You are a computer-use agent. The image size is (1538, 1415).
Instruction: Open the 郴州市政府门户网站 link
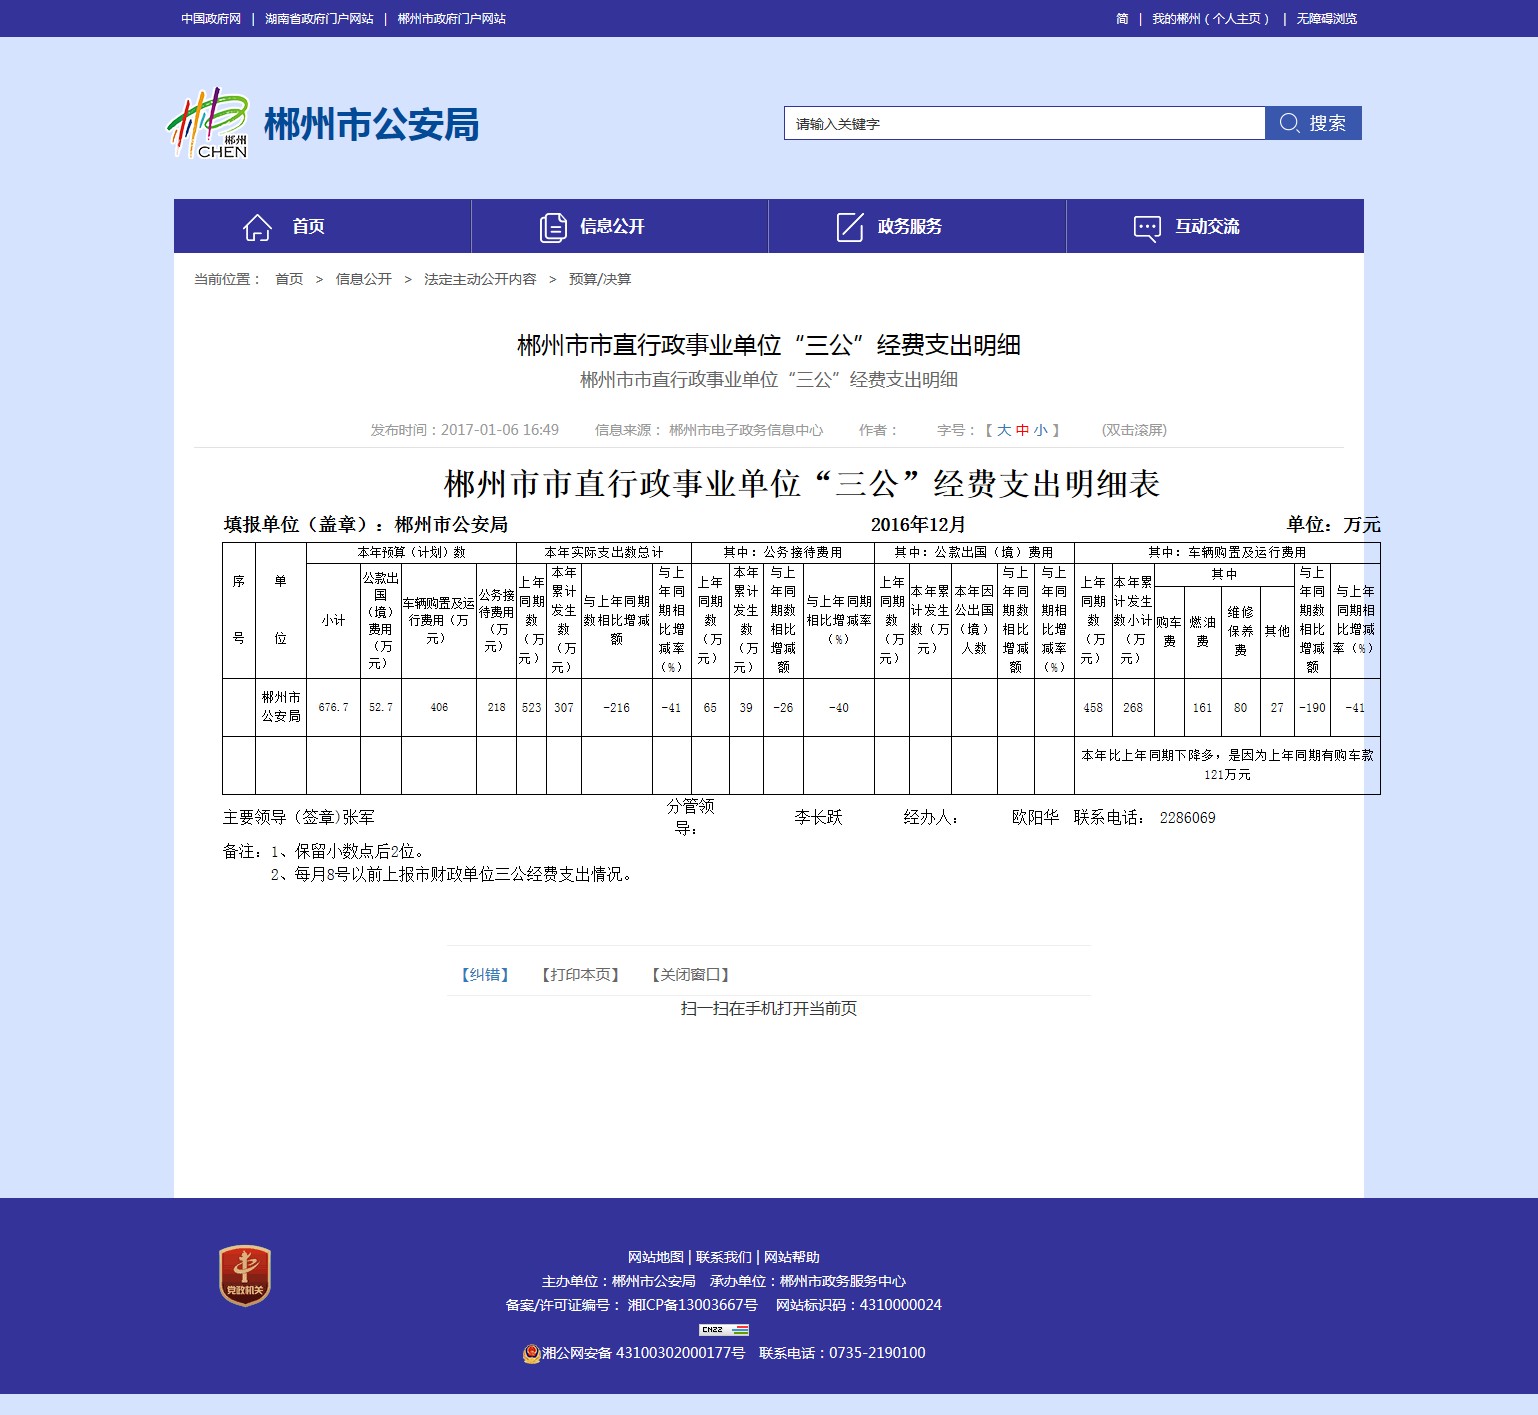point(451,18)
